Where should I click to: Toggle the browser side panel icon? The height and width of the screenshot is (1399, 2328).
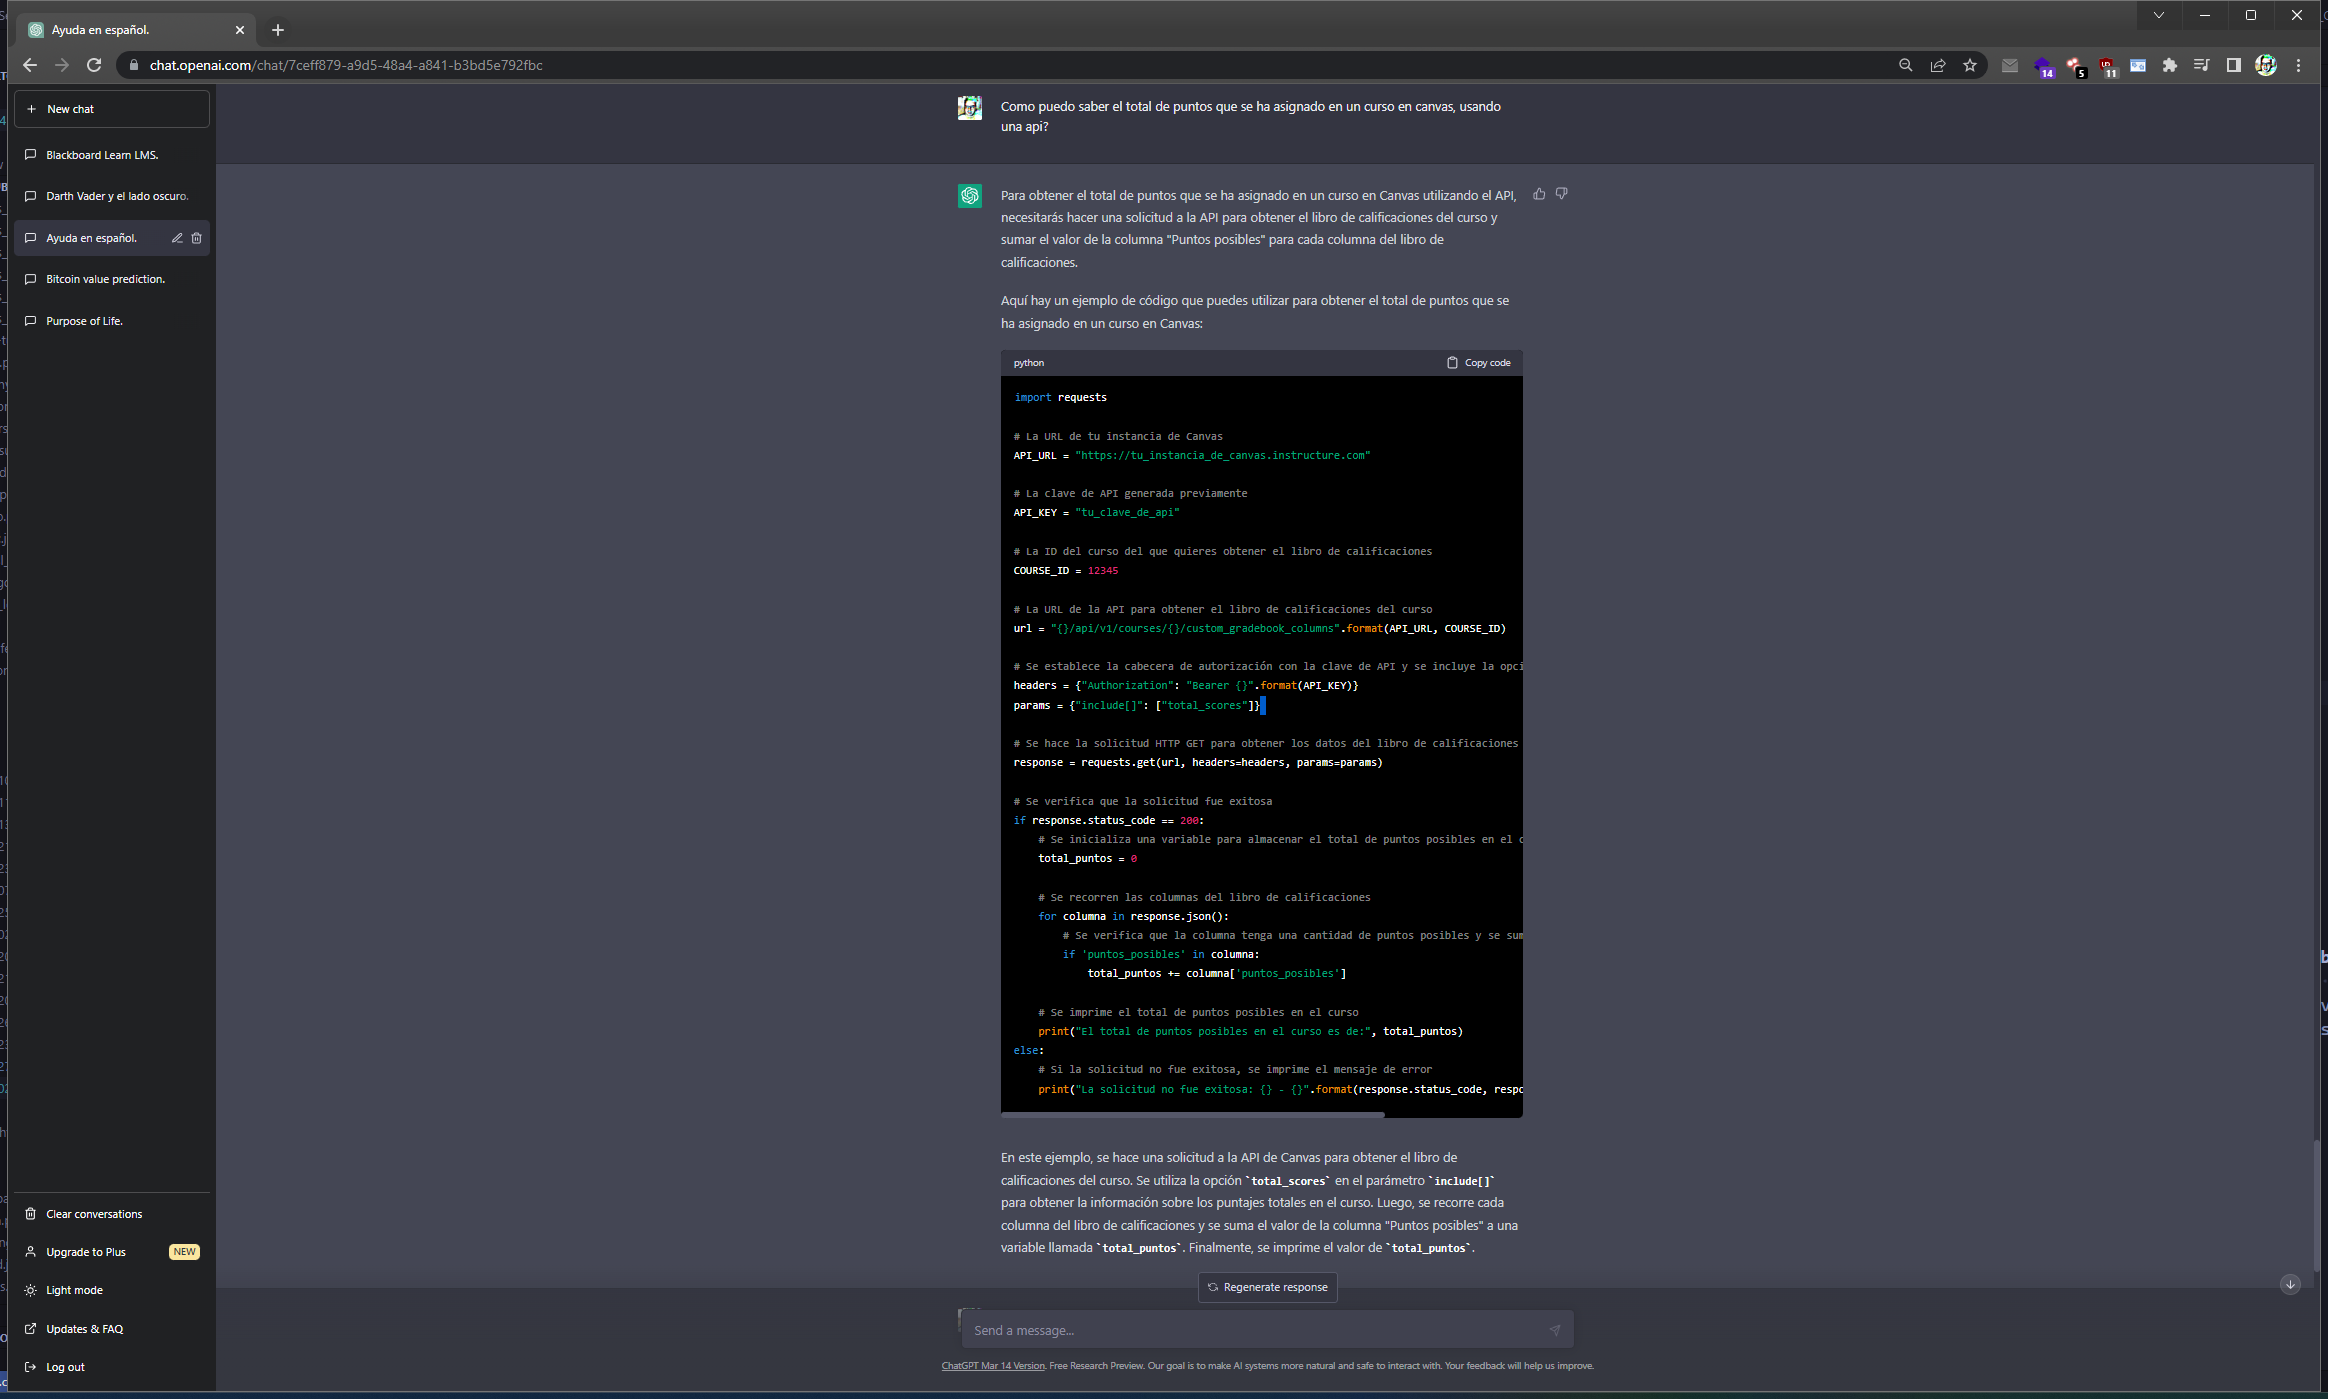click(x=2233, y=65)
